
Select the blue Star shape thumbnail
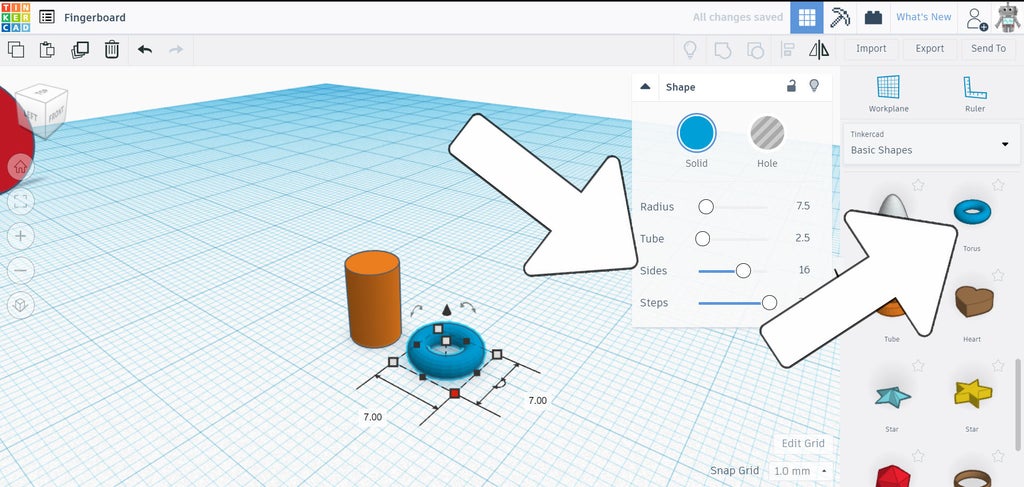(892, 396)
